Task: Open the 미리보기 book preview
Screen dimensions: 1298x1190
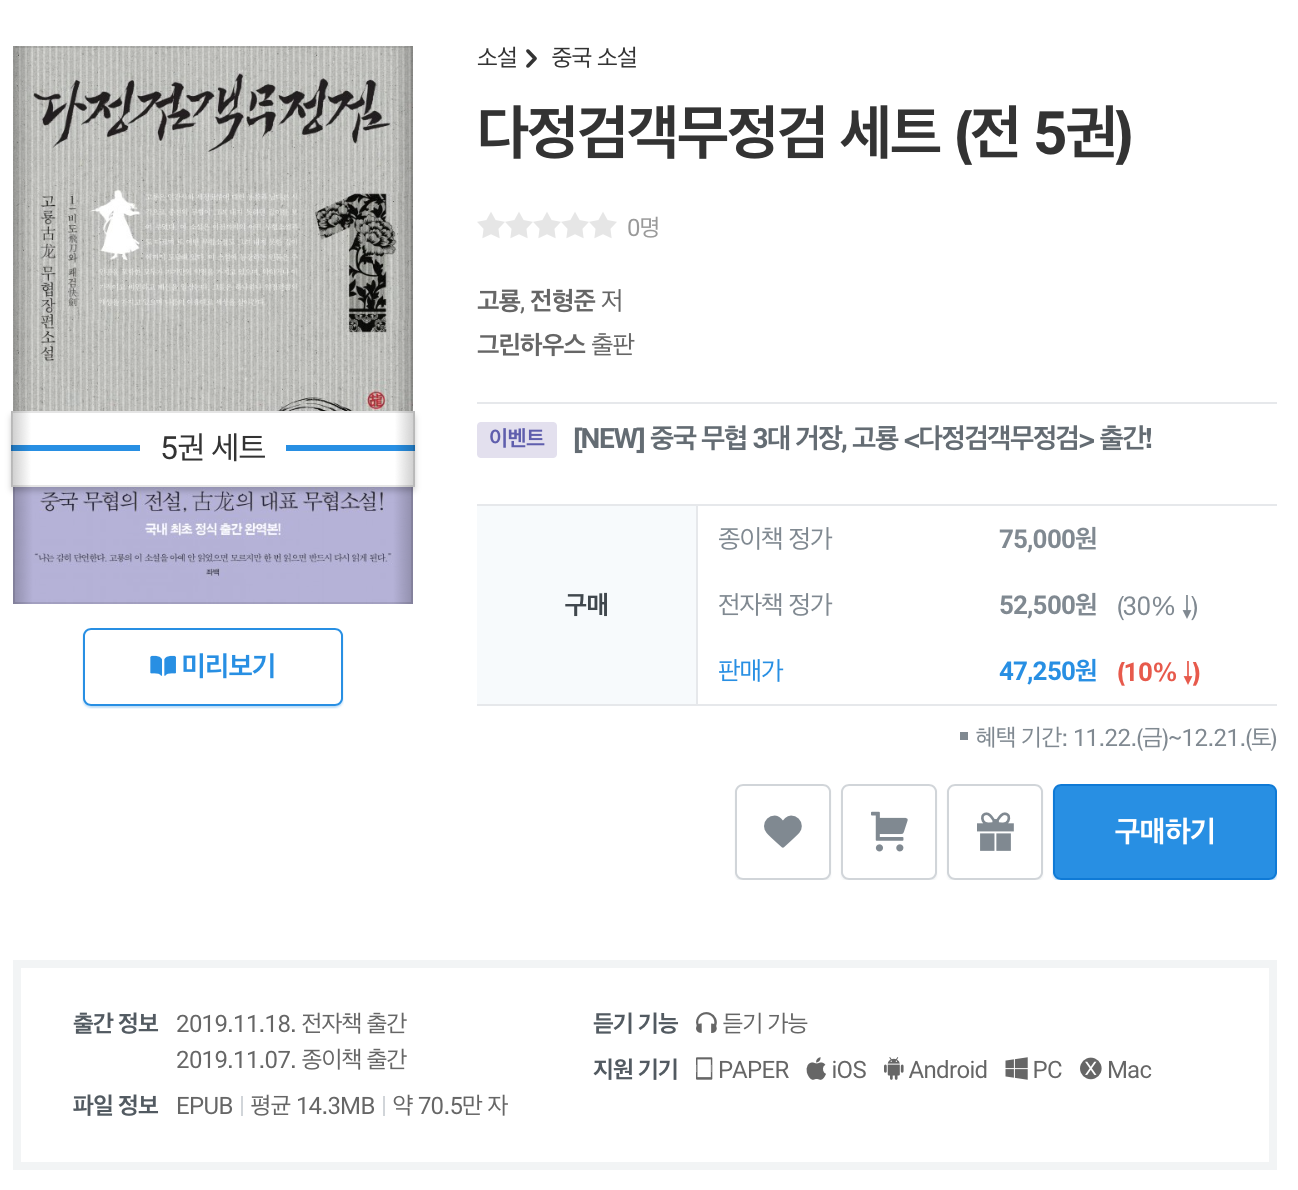Action: (x=213, y=666)
